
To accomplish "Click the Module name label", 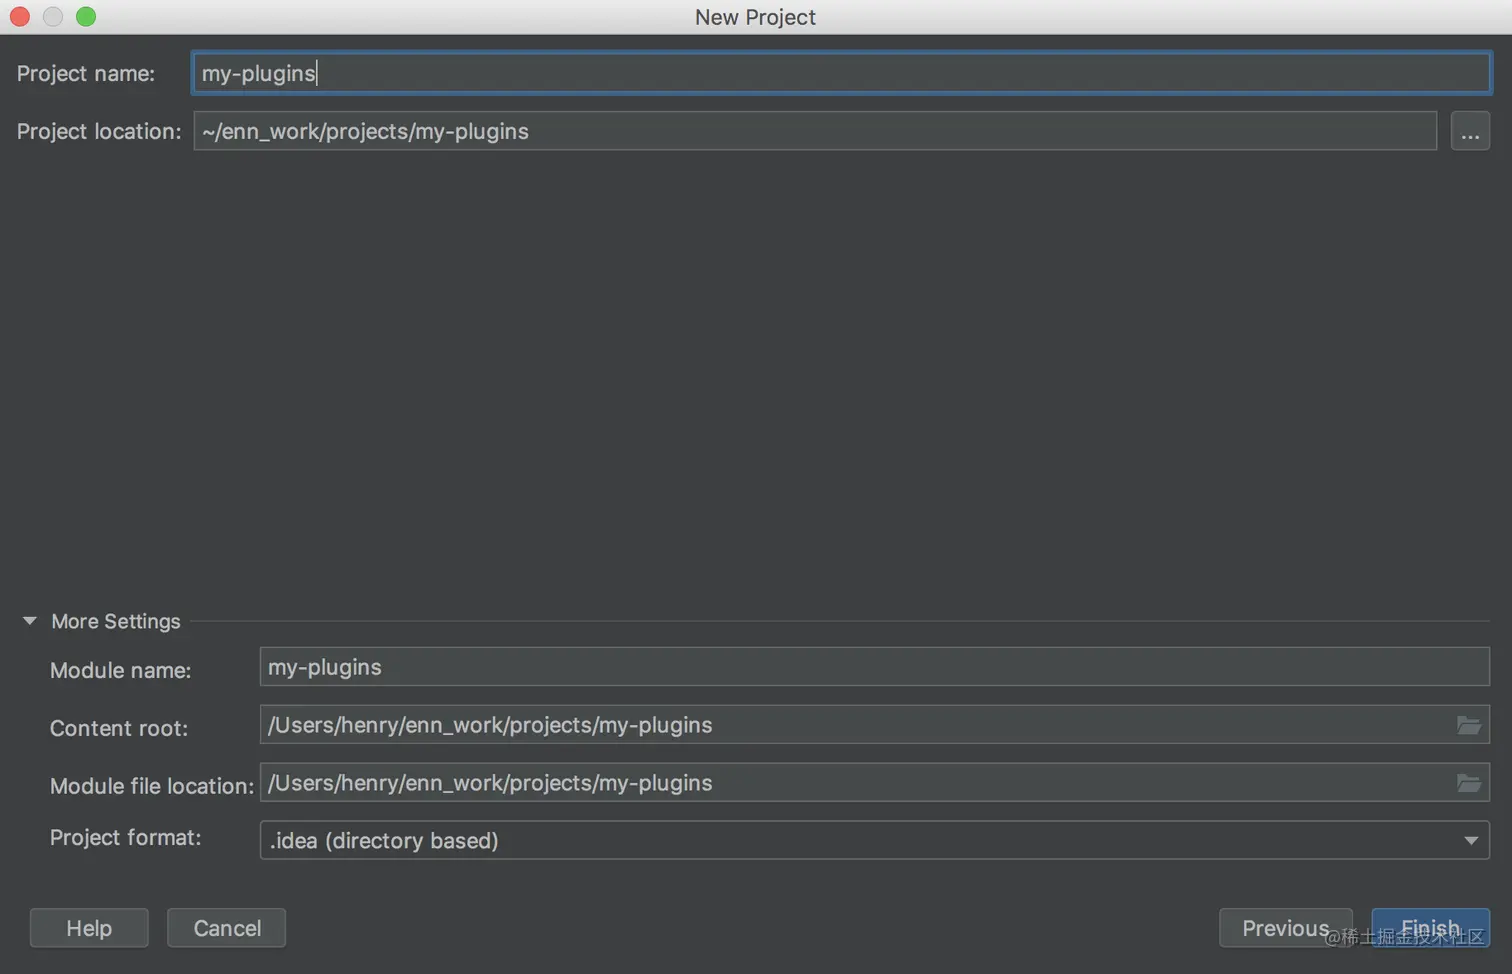I will tap(120, 670).
